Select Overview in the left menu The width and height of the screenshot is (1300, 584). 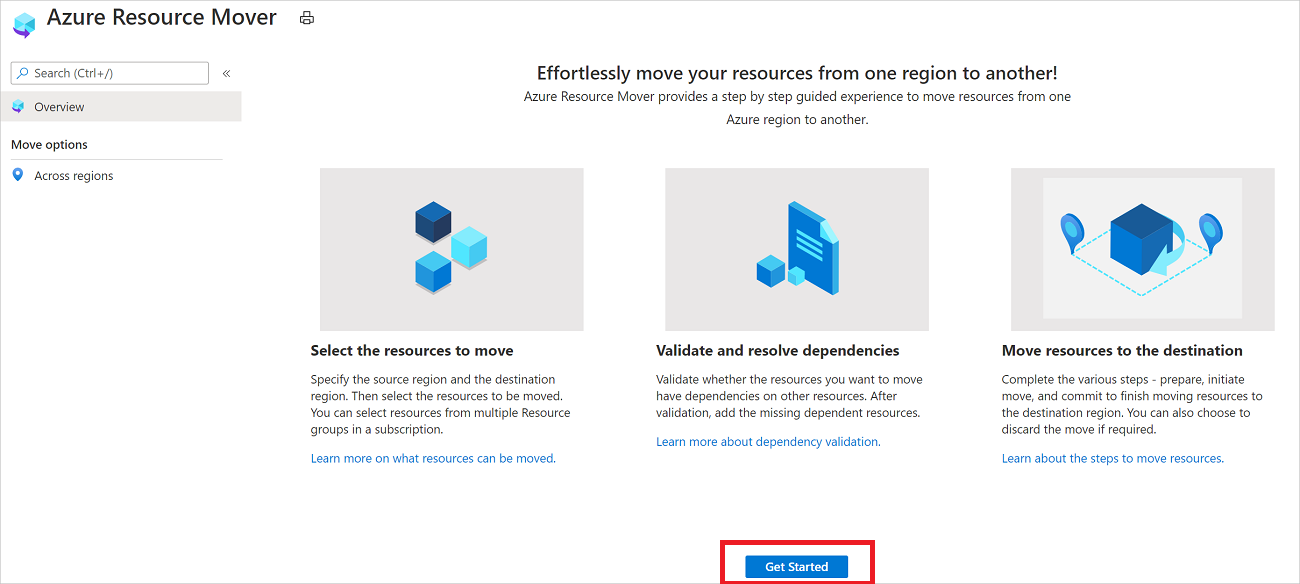121,107
